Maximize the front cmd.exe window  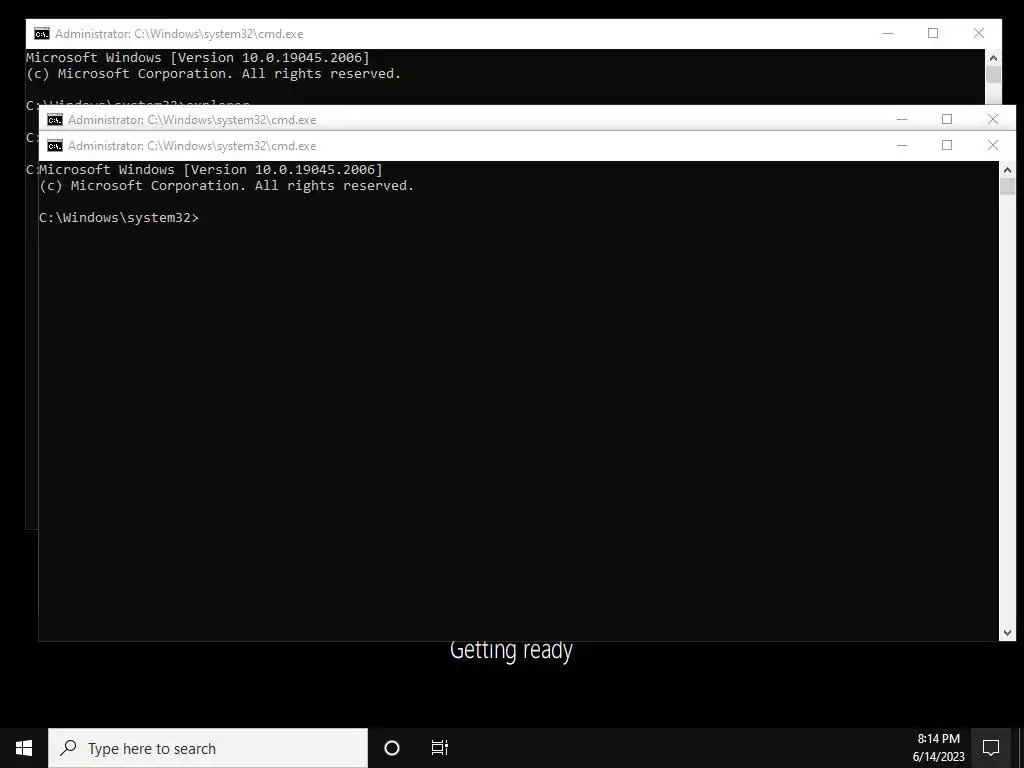947,145
